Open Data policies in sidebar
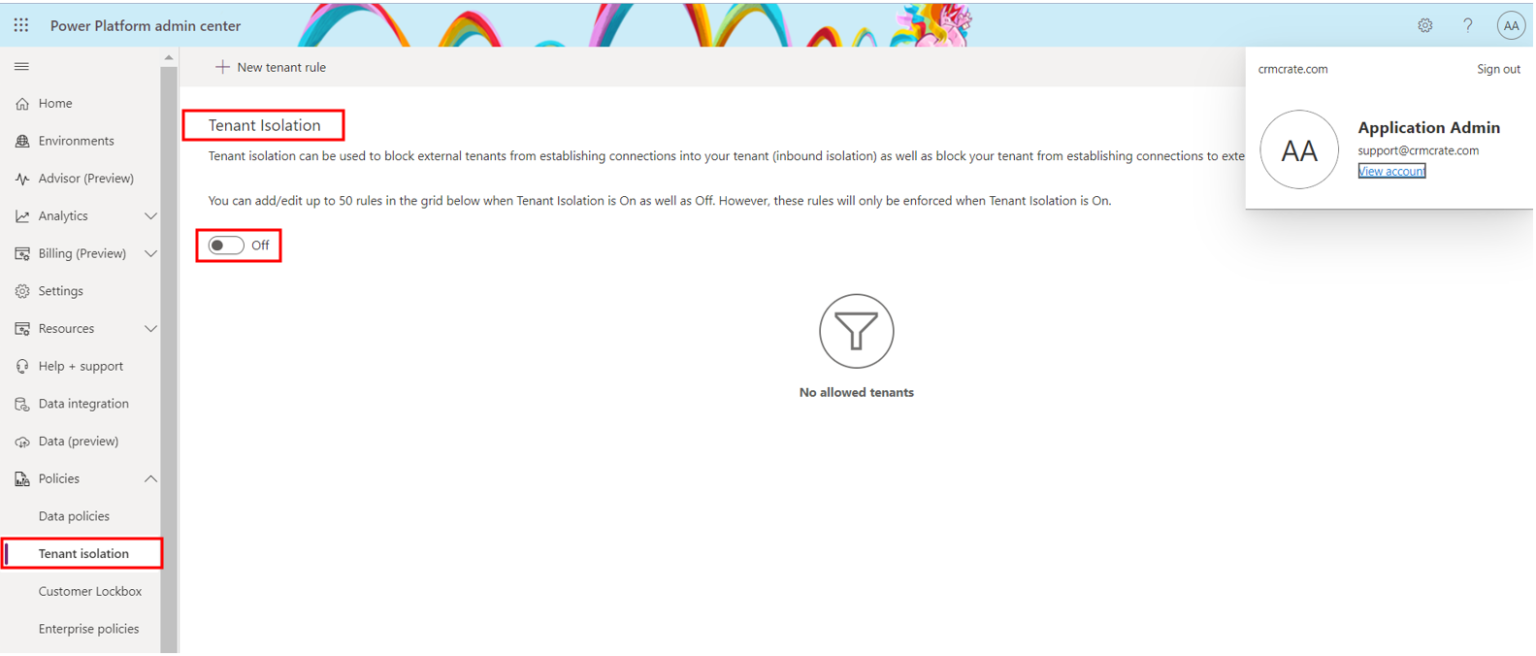The width and height of the screenshot is (1536, 656). click(x=74, y=516)
